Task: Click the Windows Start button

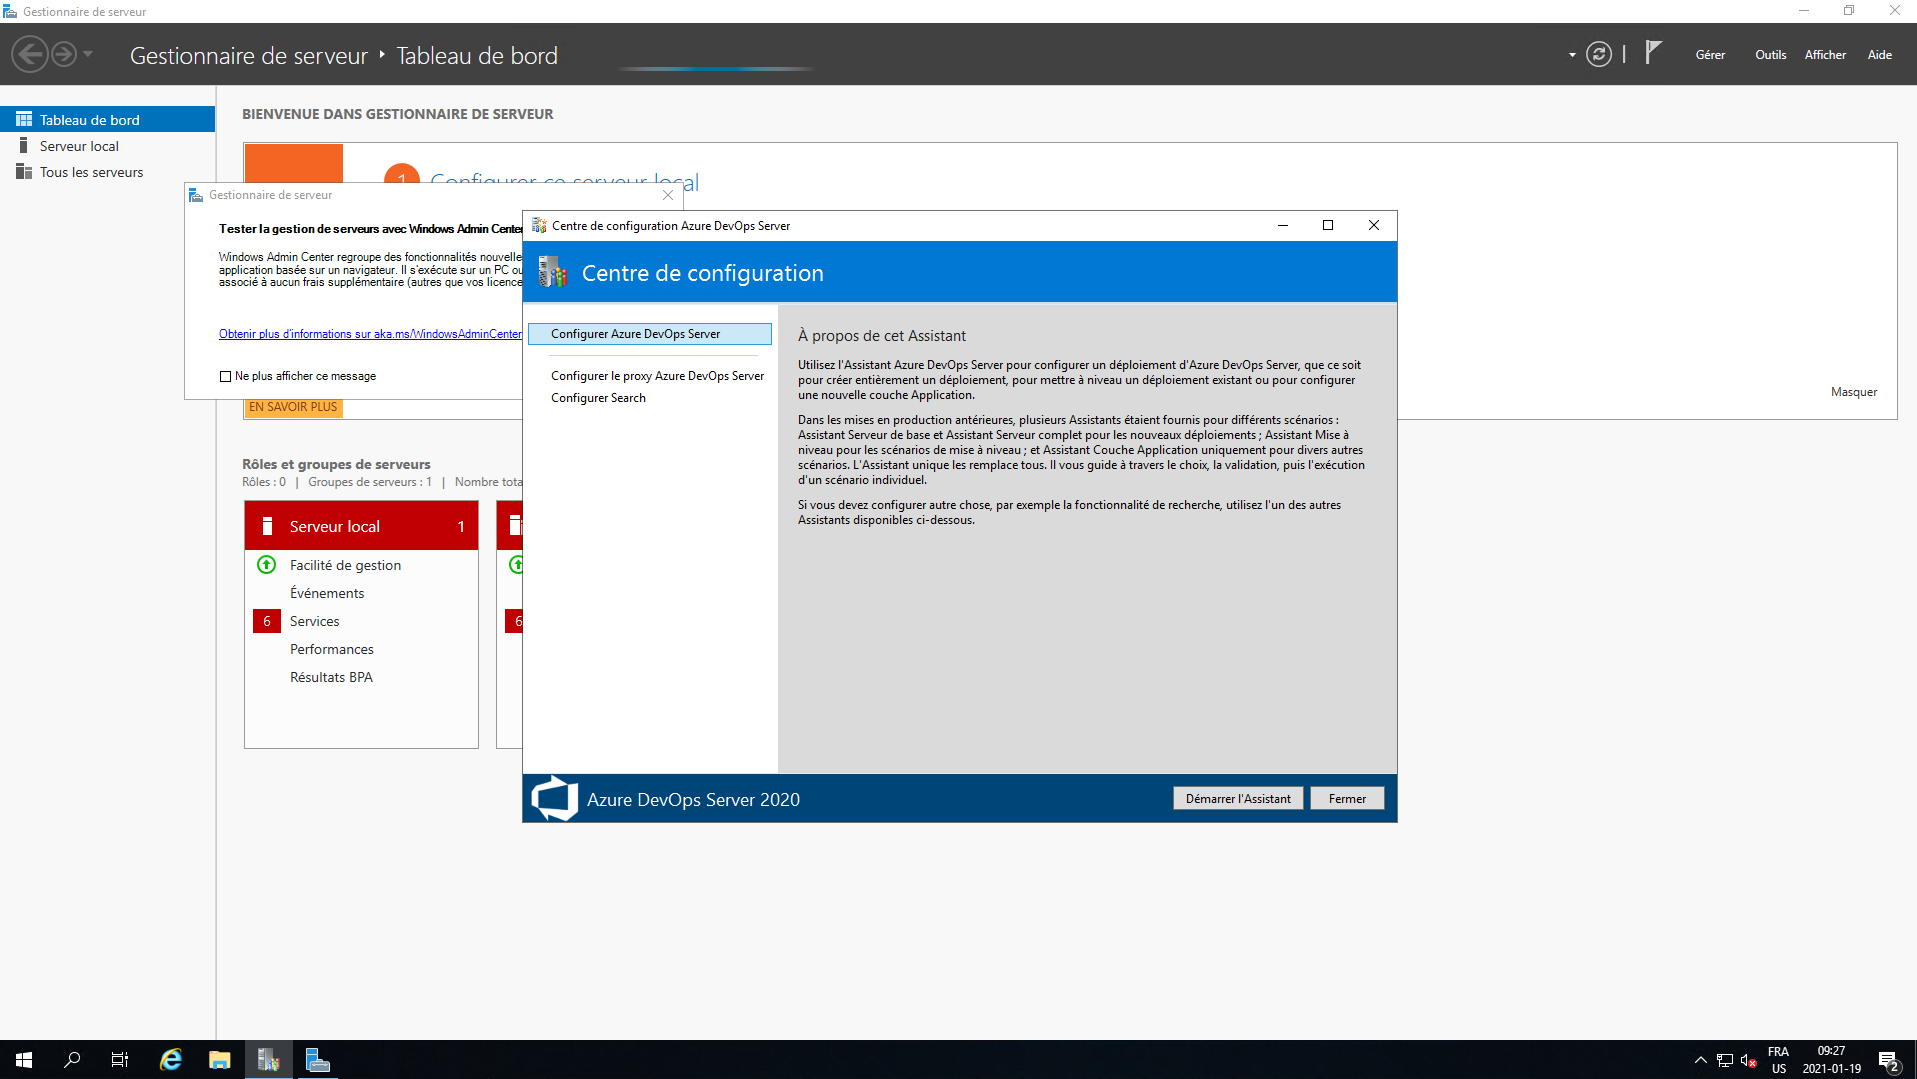Action: [x=24, y=1060]
